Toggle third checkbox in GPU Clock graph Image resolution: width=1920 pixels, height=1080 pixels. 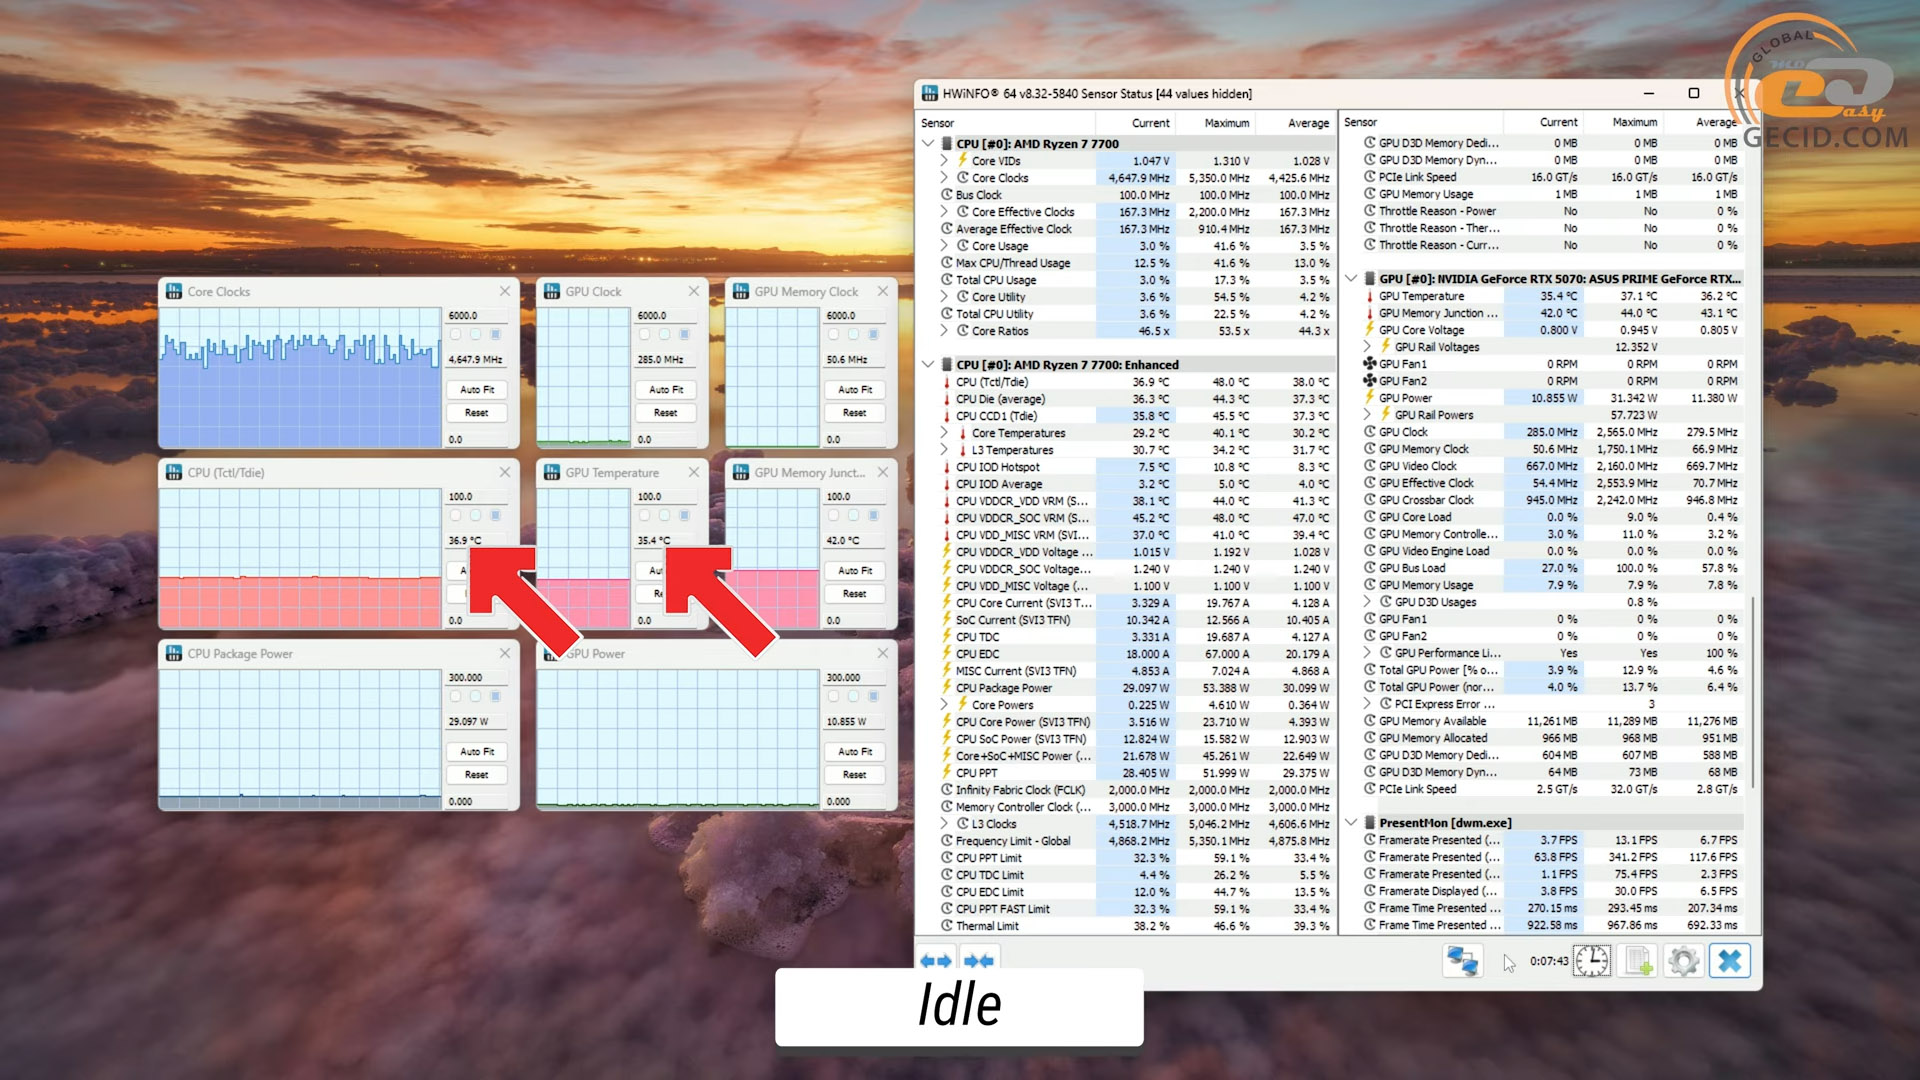(685, 334)
